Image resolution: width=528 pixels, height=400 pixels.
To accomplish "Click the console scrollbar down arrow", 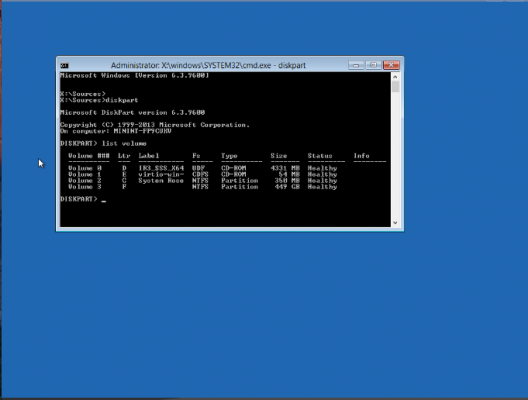I will (395, 223).
